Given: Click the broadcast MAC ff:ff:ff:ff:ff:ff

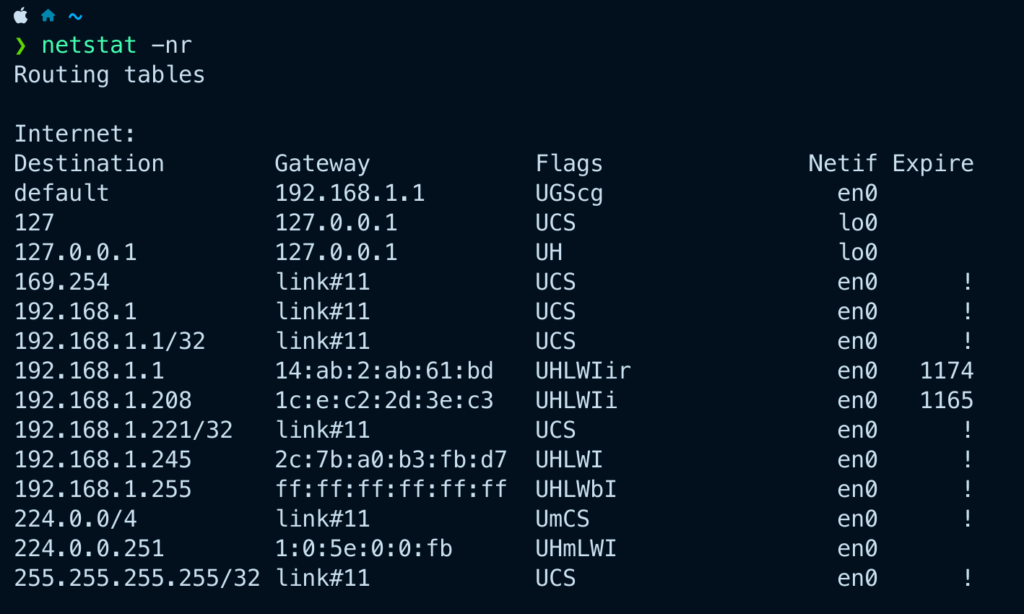Looking at the screenshot, I should tap(391, 489).
